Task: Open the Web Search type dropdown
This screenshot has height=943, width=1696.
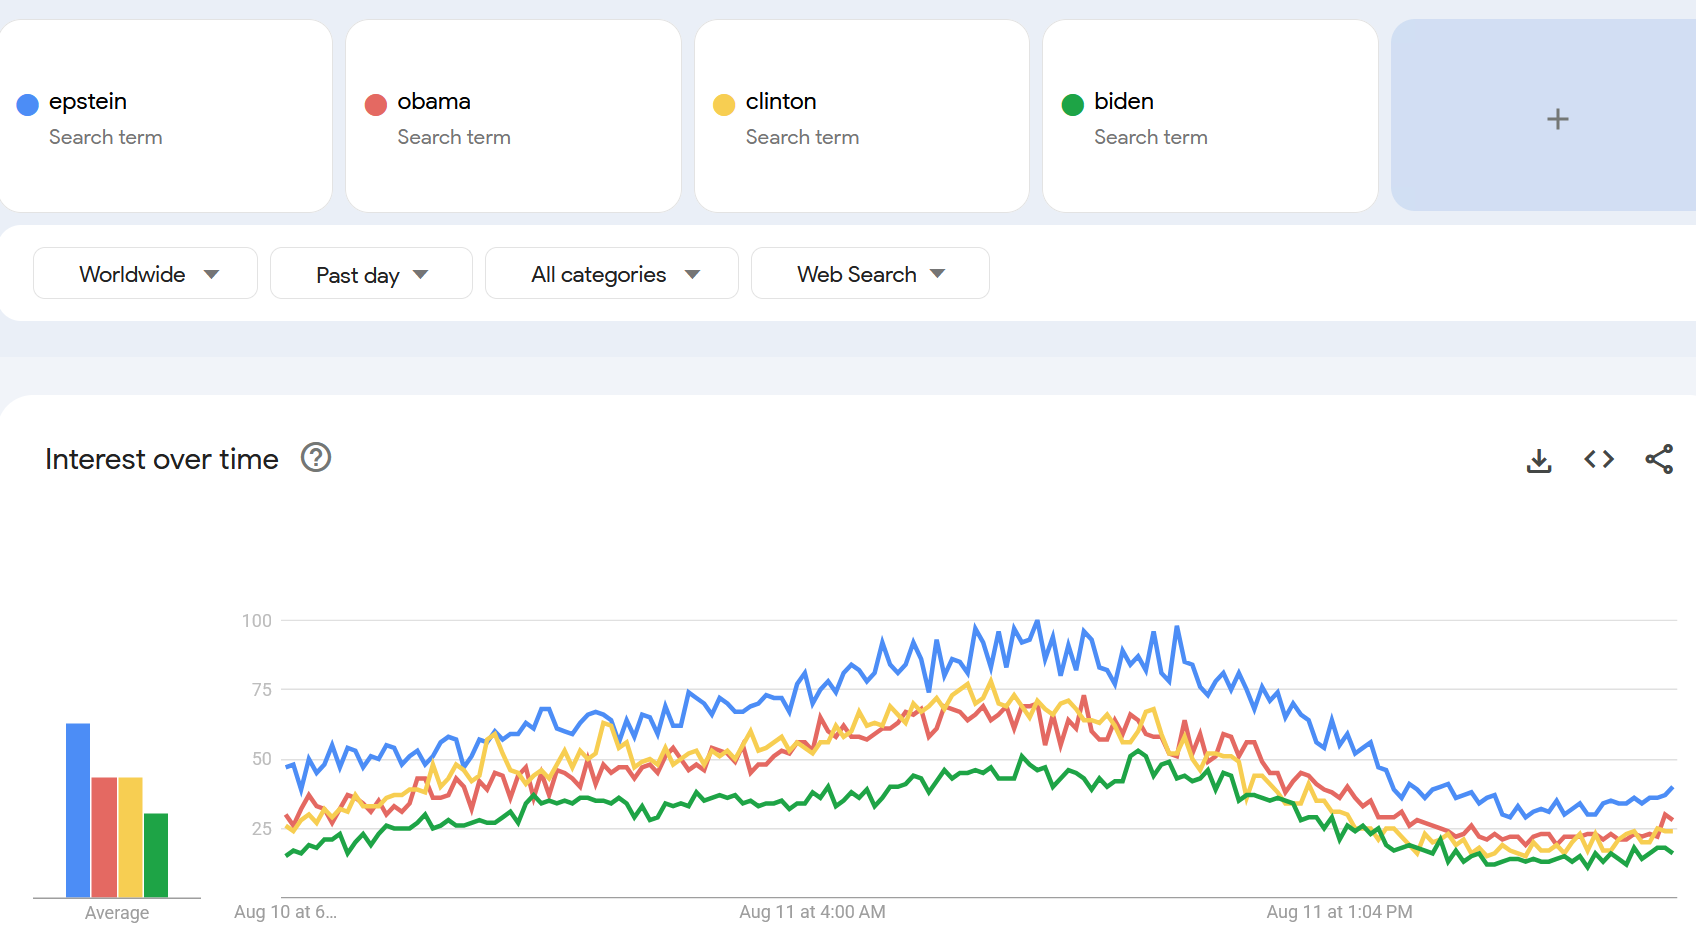Action: [870, 274]
